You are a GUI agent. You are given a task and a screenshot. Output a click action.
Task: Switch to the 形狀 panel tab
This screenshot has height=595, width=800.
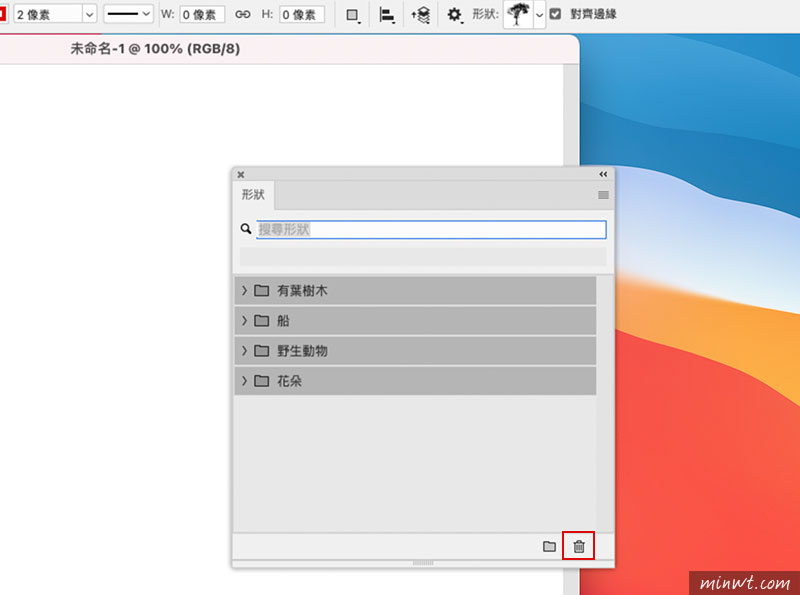coord(254,194)
